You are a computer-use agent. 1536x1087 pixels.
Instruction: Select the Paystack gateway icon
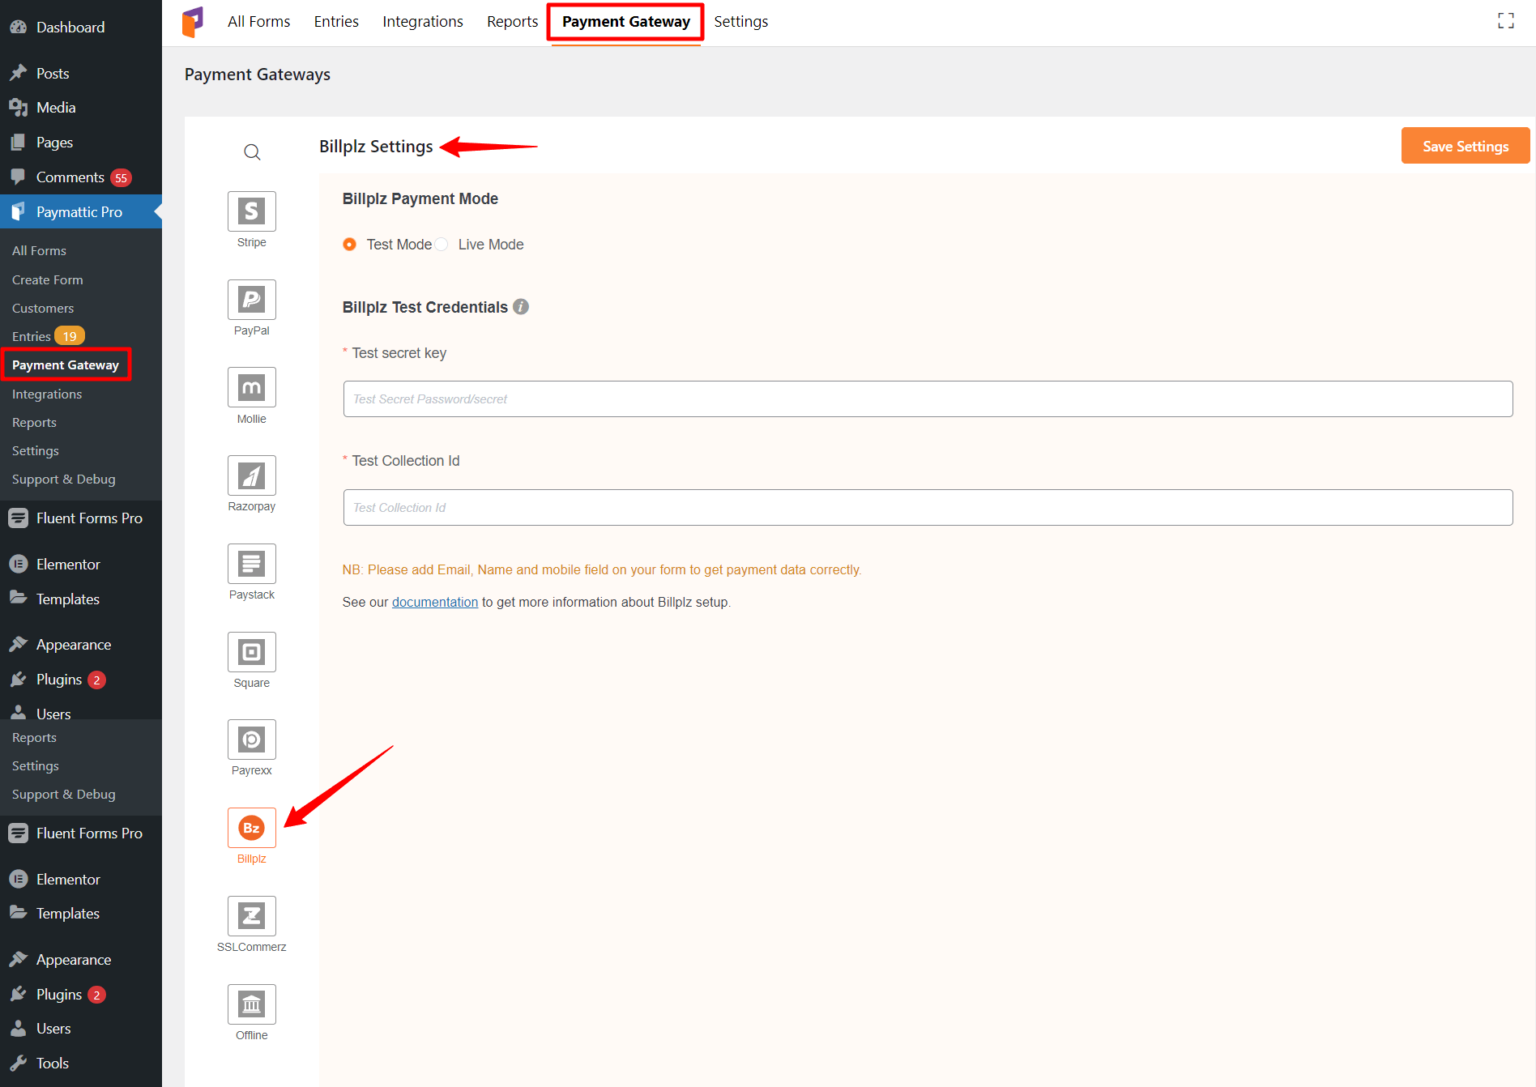251,563
